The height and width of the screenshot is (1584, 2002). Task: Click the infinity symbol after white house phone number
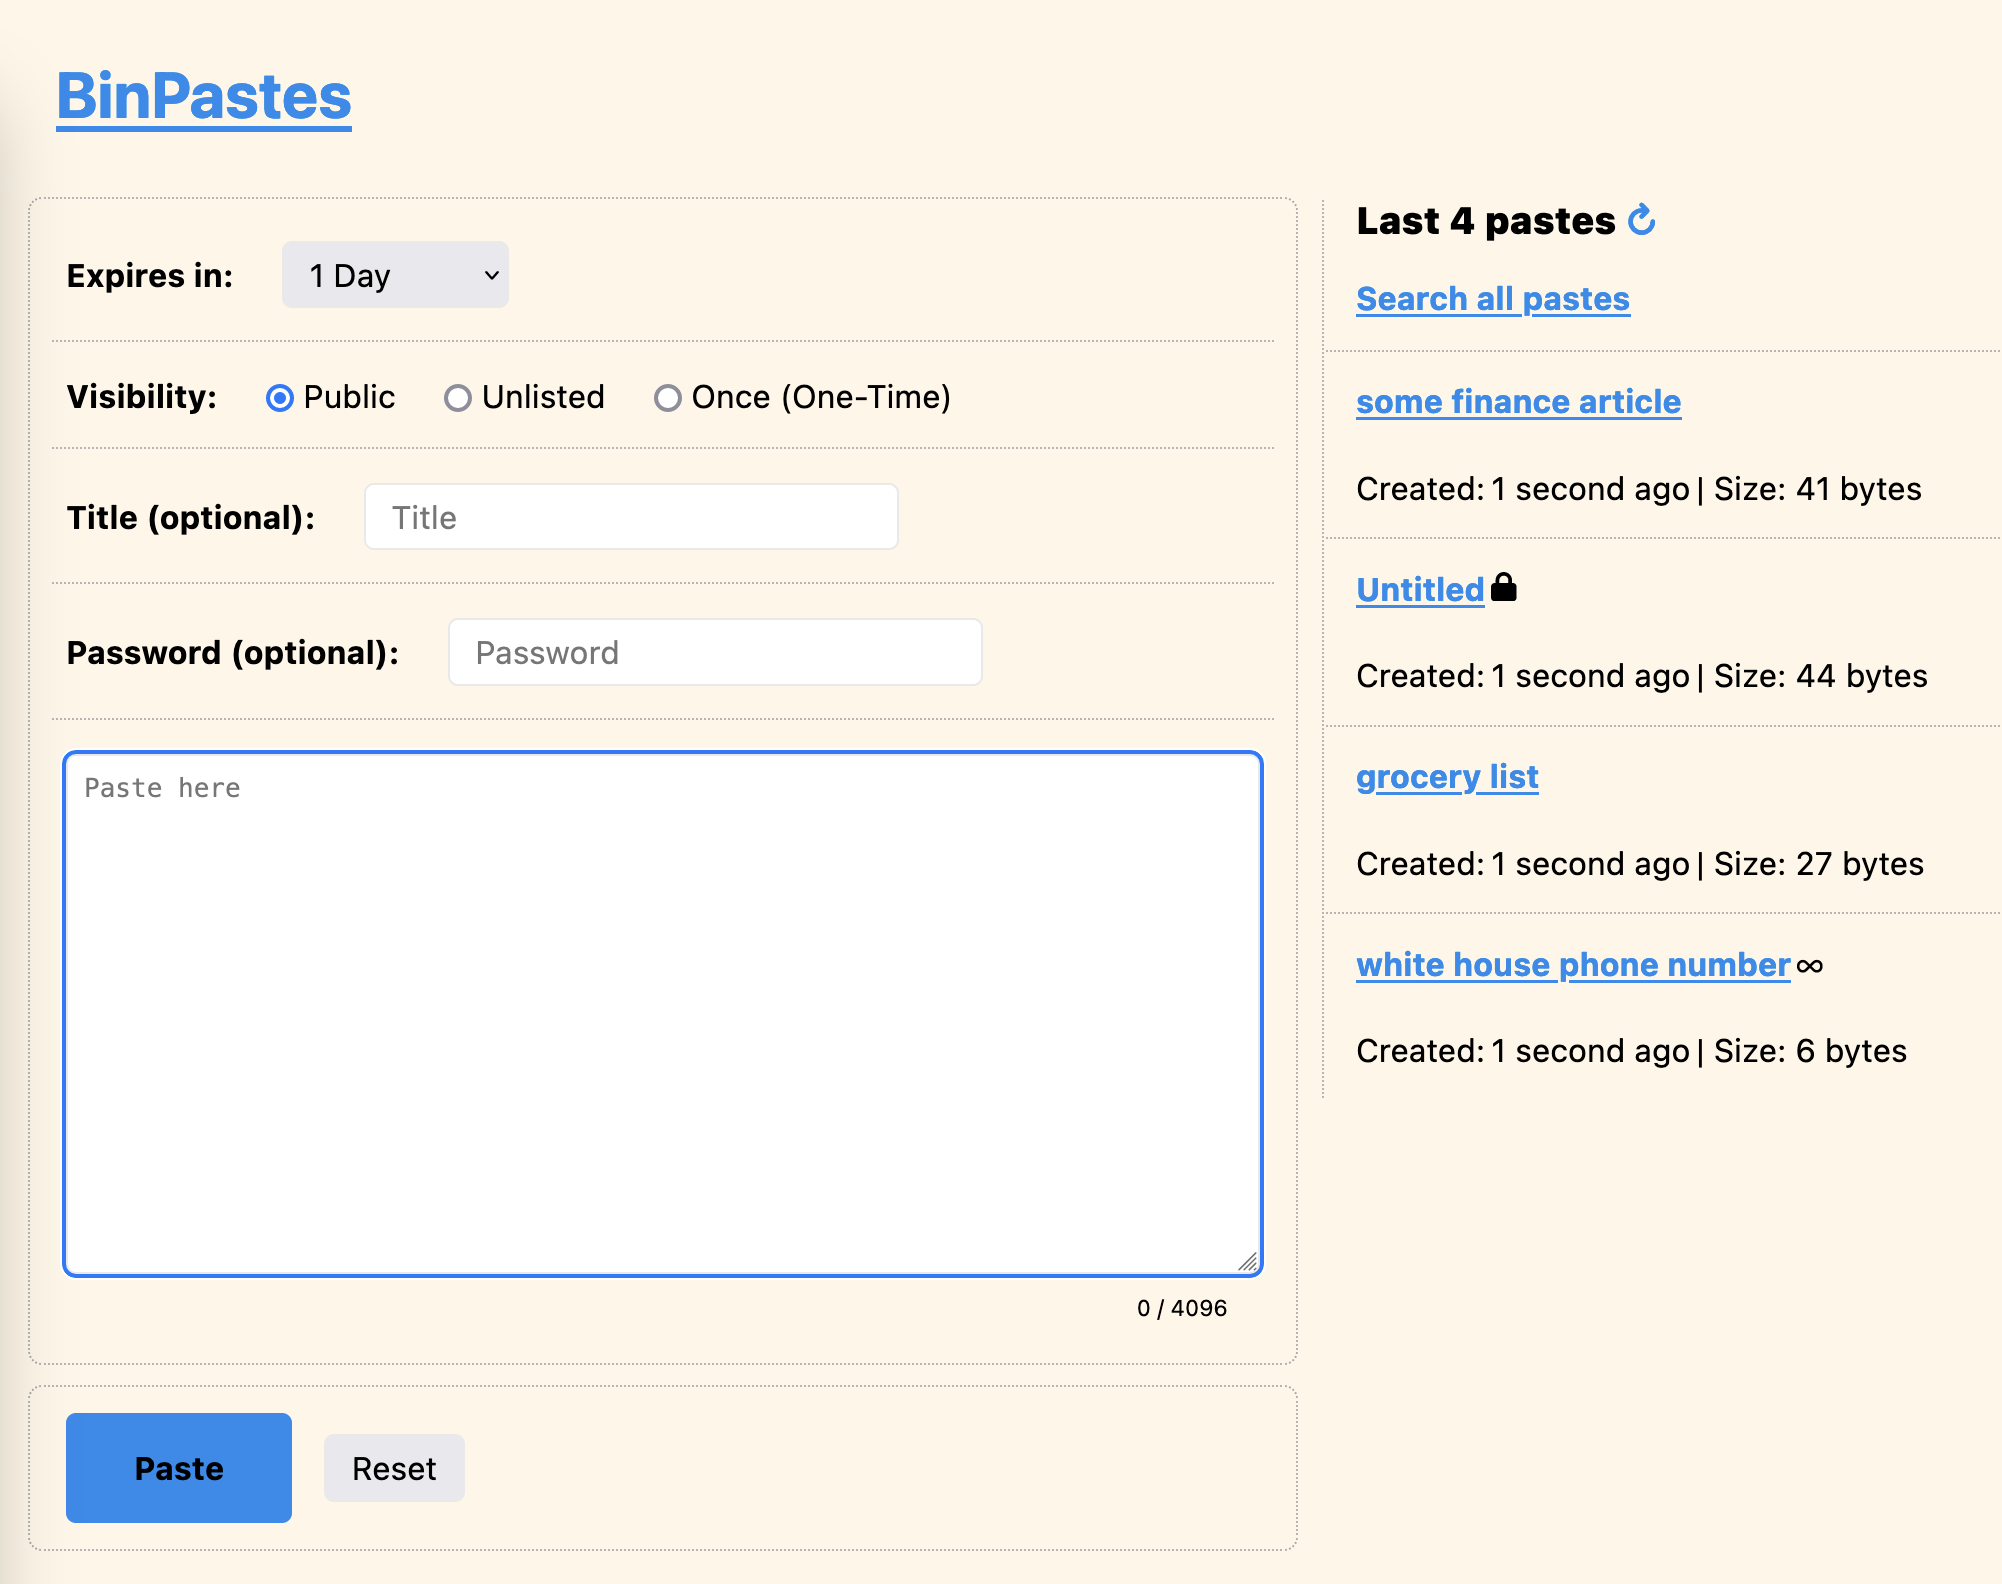(x=1809, y=966)
